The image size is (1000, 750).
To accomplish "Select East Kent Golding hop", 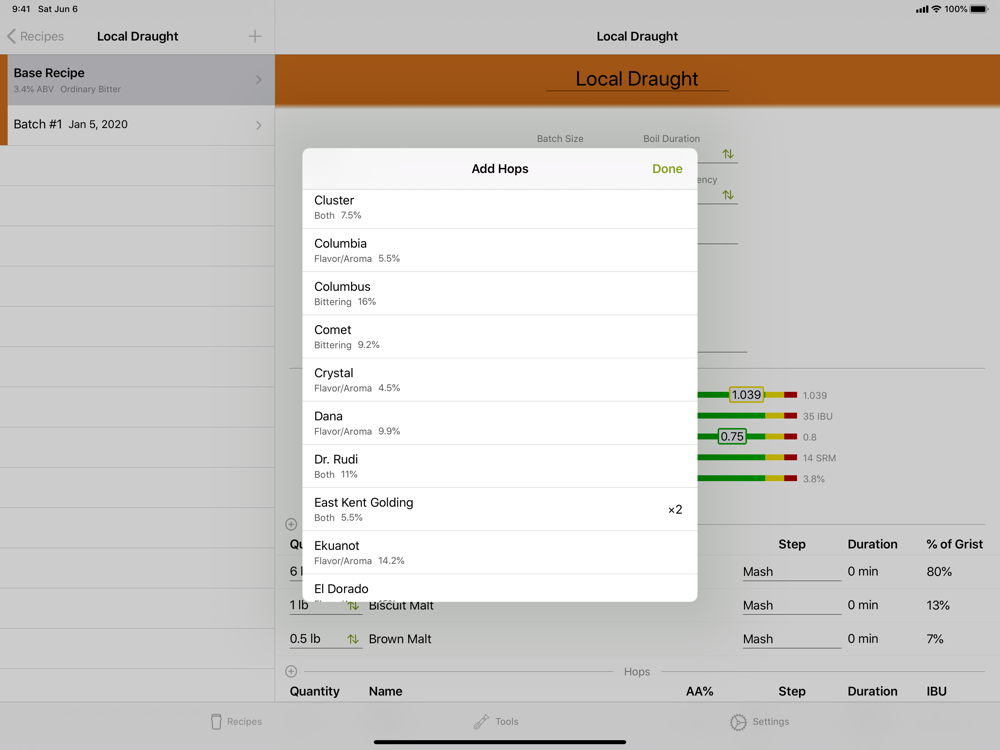I will (499, 510).
